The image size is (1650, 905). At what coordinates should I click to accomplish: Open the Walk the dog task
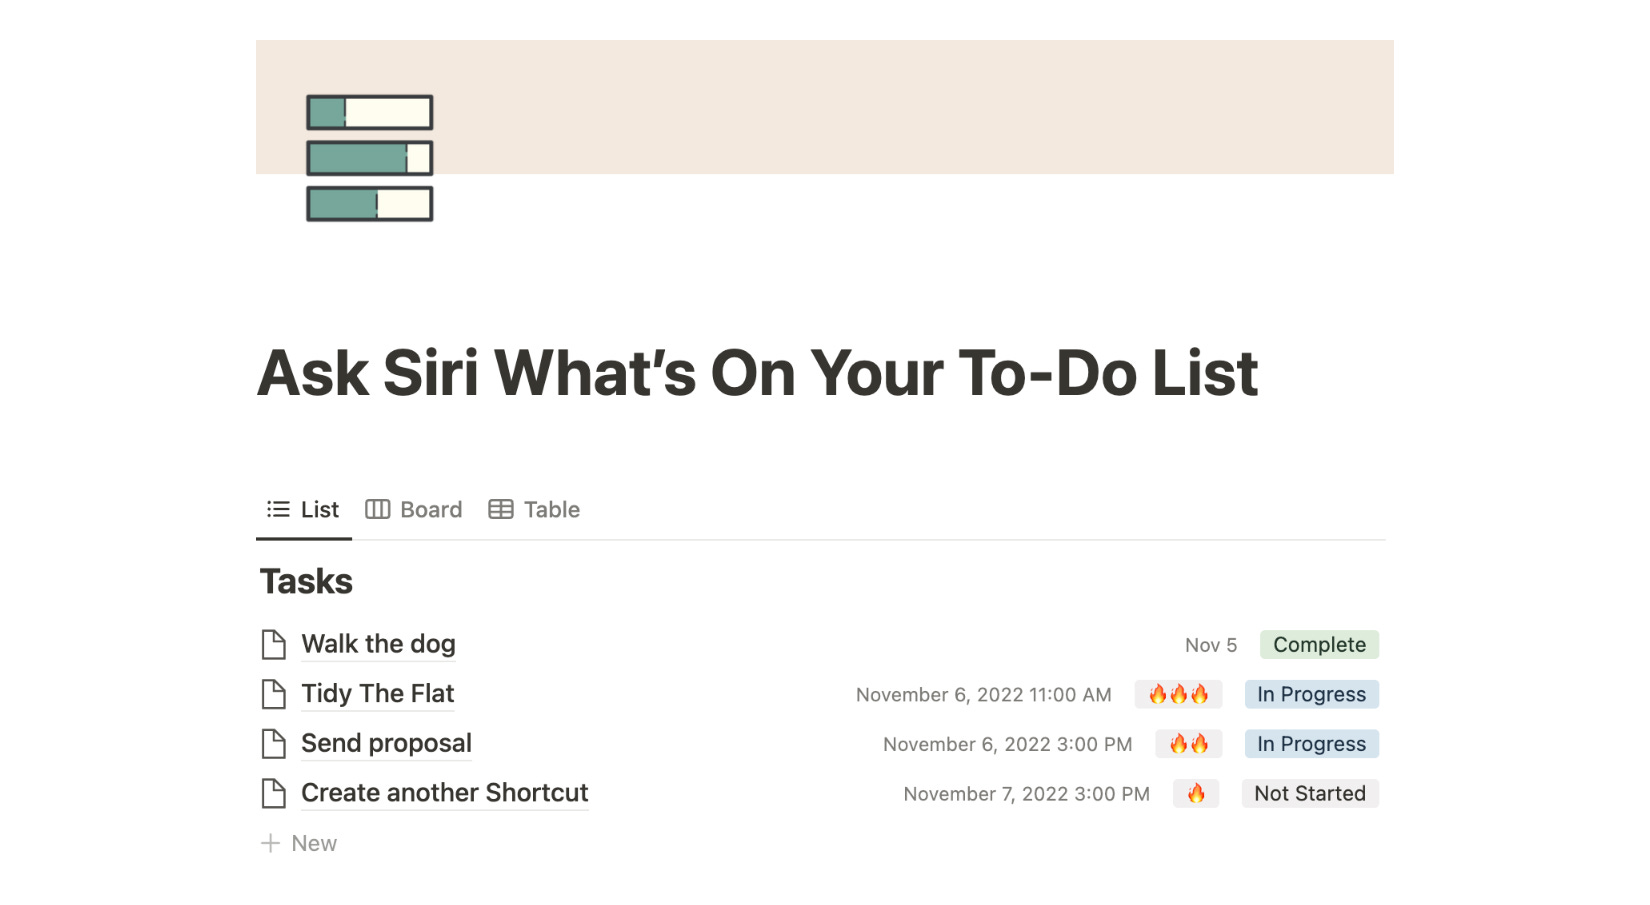(378, 644)
